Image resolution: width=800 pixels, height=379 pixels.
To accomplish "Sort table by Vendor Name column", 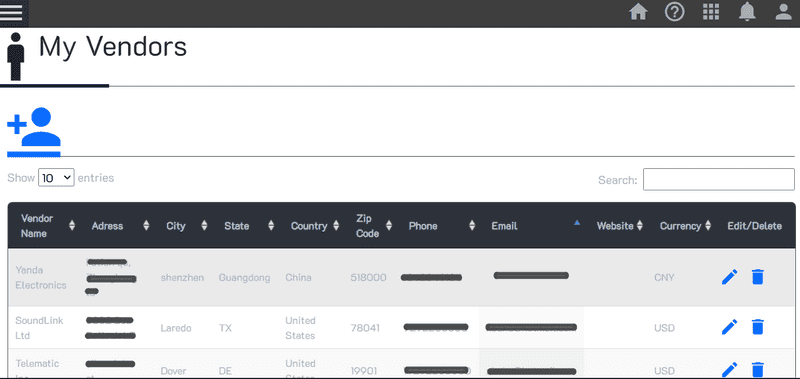I will (46, 225).
